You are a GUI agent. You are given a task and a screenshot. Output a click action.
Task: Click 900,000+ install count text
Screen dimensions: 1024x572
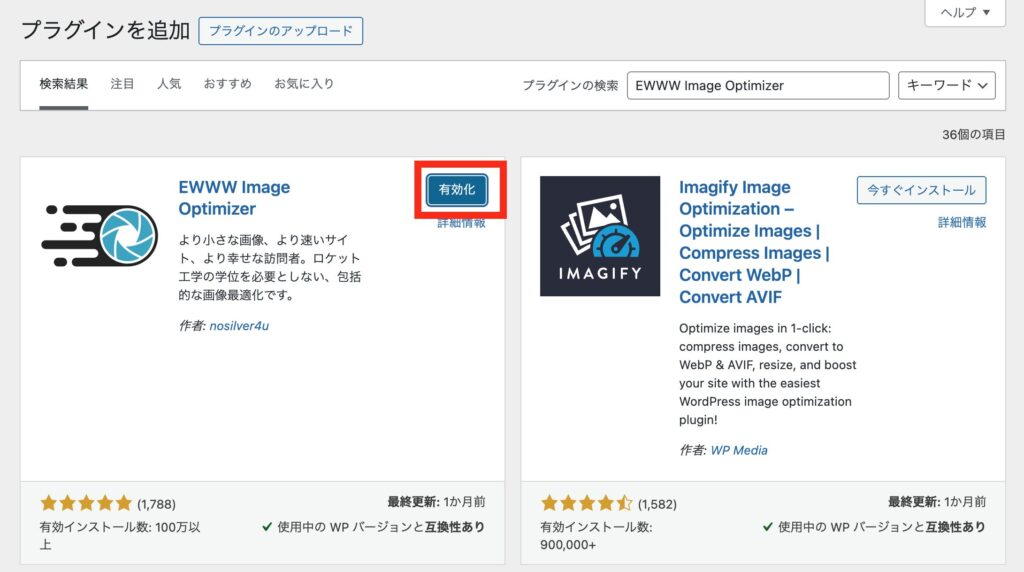coord(568,545)
